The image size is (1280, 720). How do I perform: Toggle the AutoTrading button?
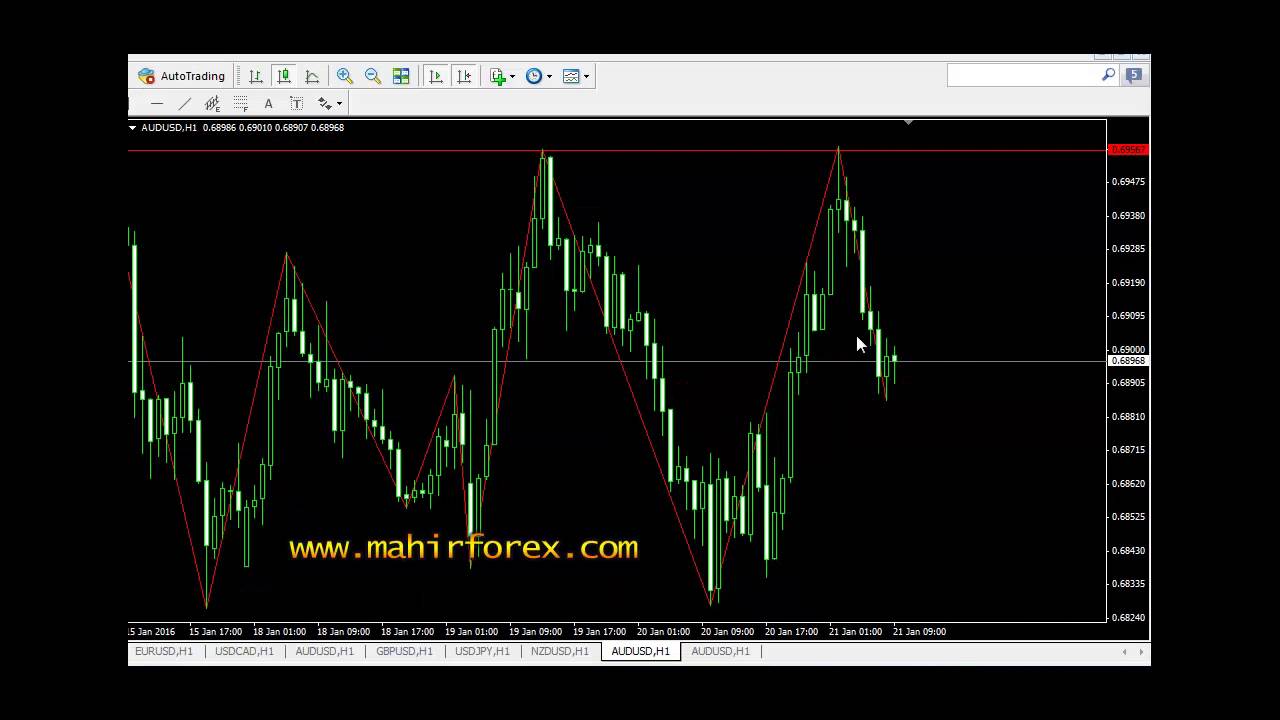[182, 76]
